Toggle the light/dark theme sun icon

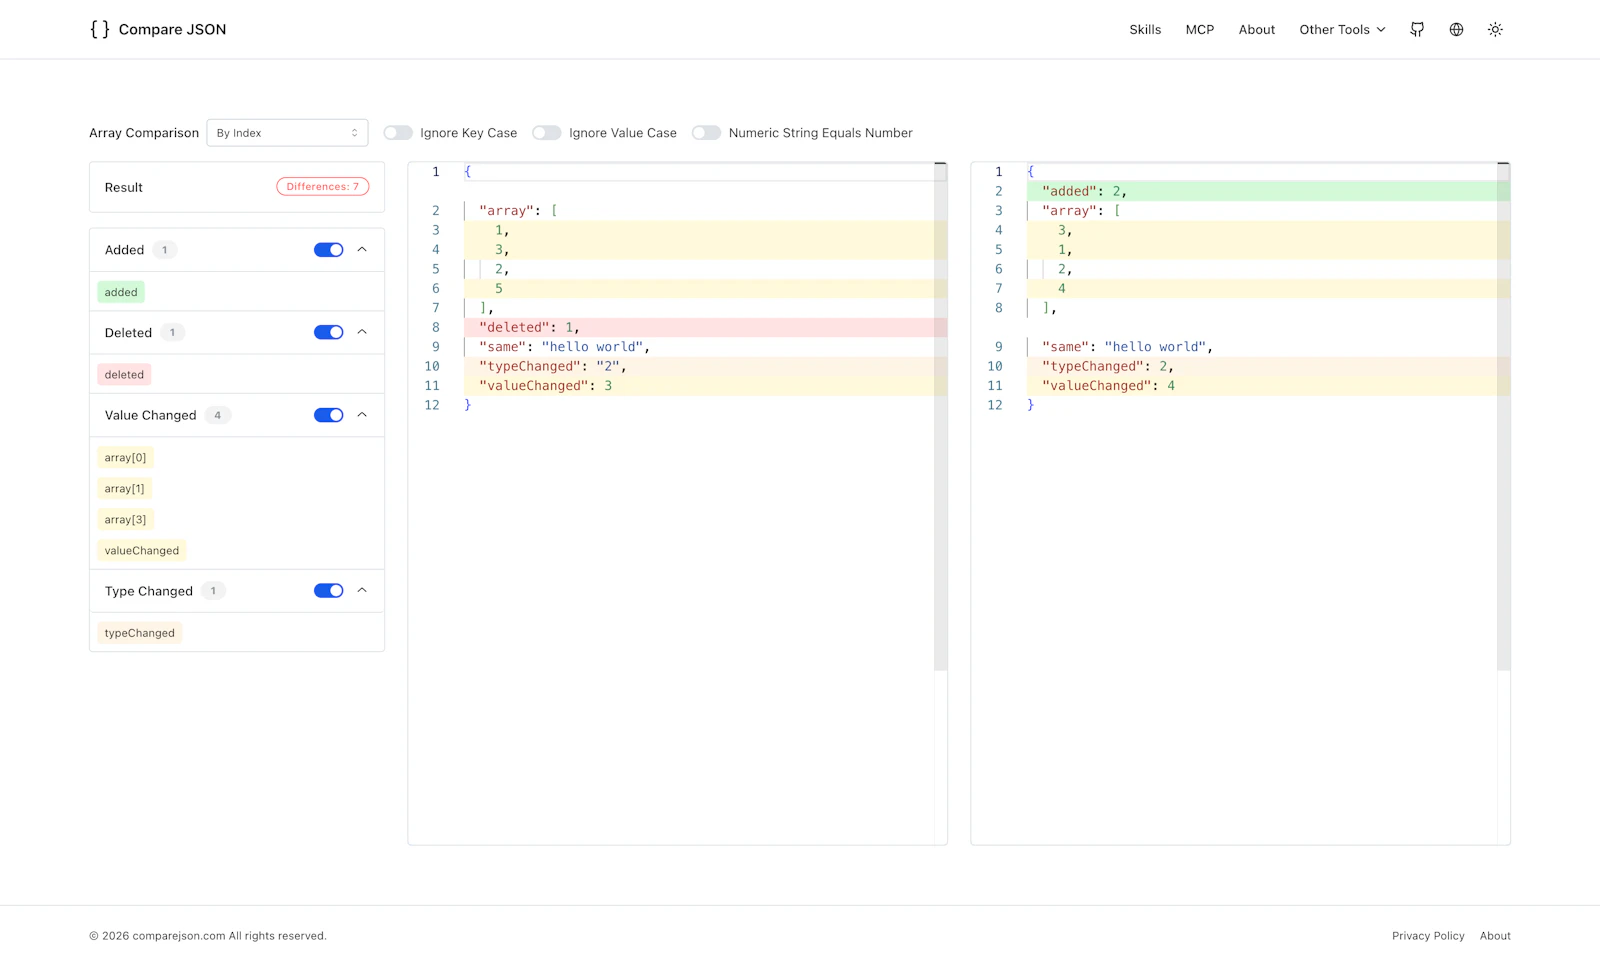(1495, 30)
